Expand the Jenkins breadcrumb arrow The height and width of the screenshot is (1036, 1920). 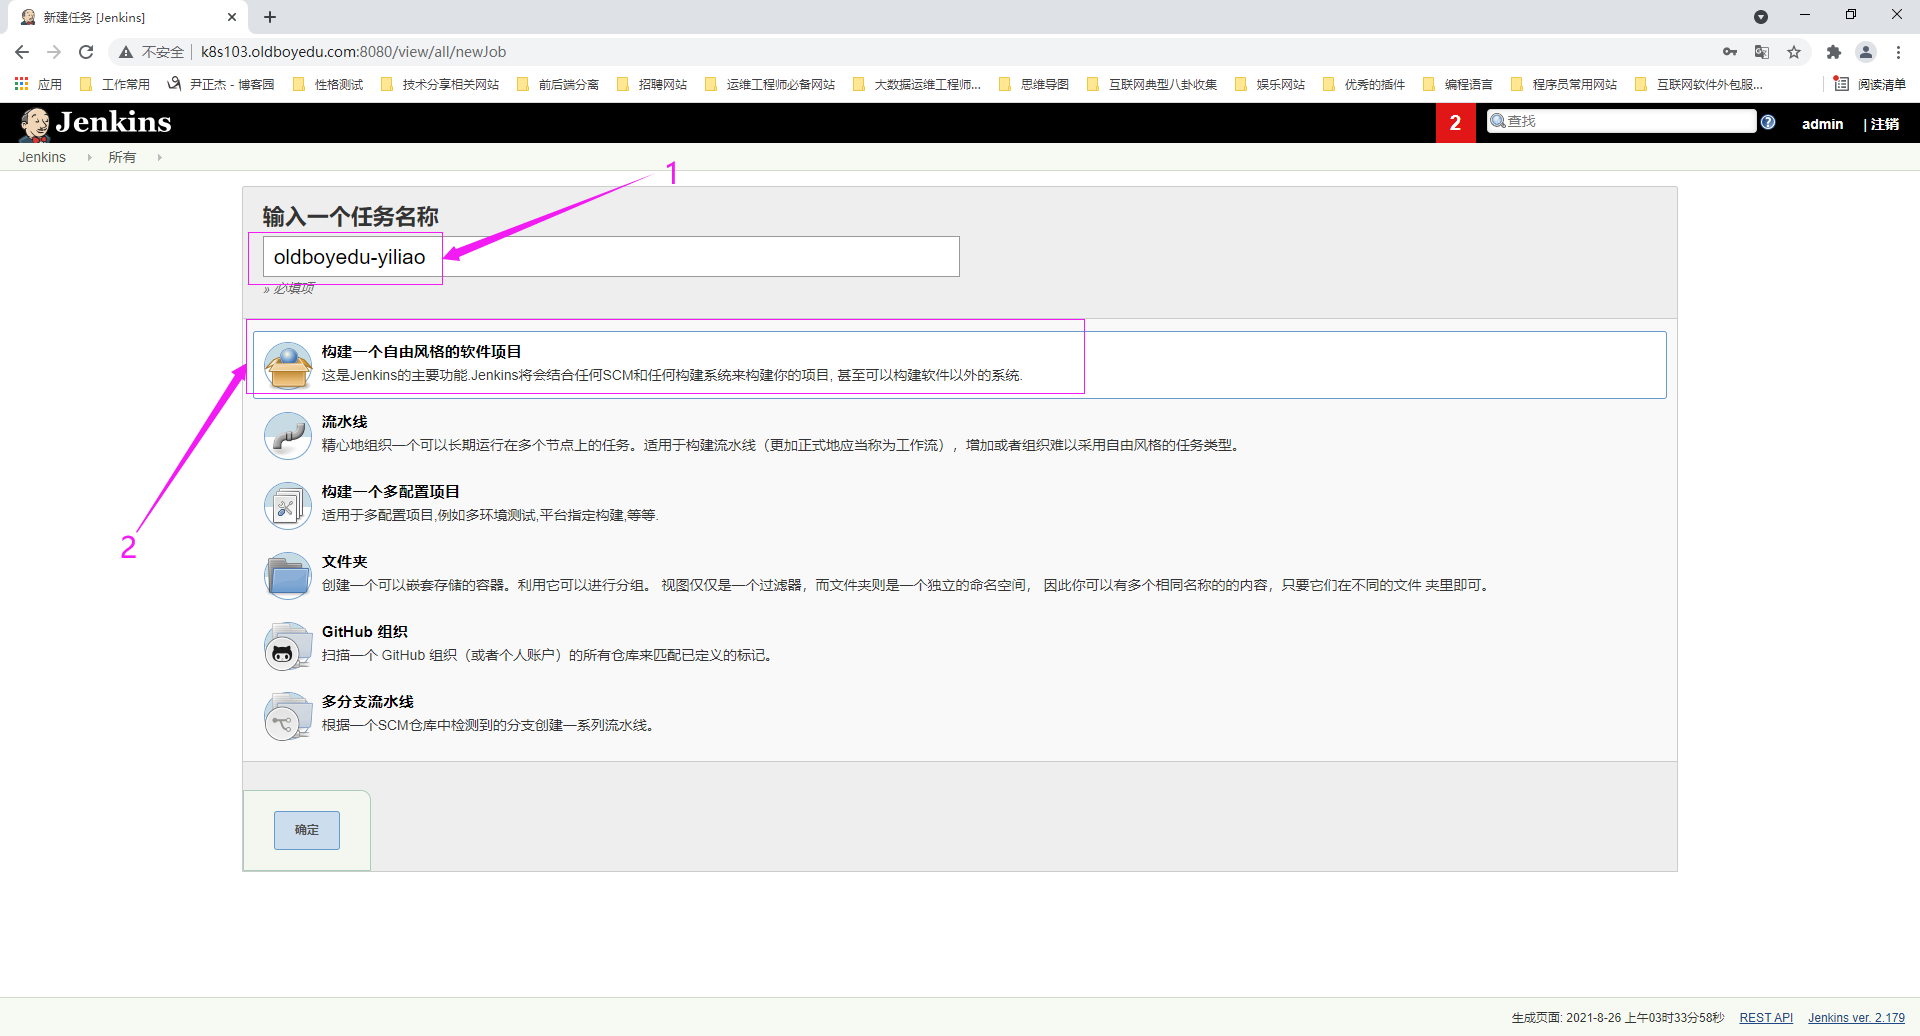click(x=89, y=158)
